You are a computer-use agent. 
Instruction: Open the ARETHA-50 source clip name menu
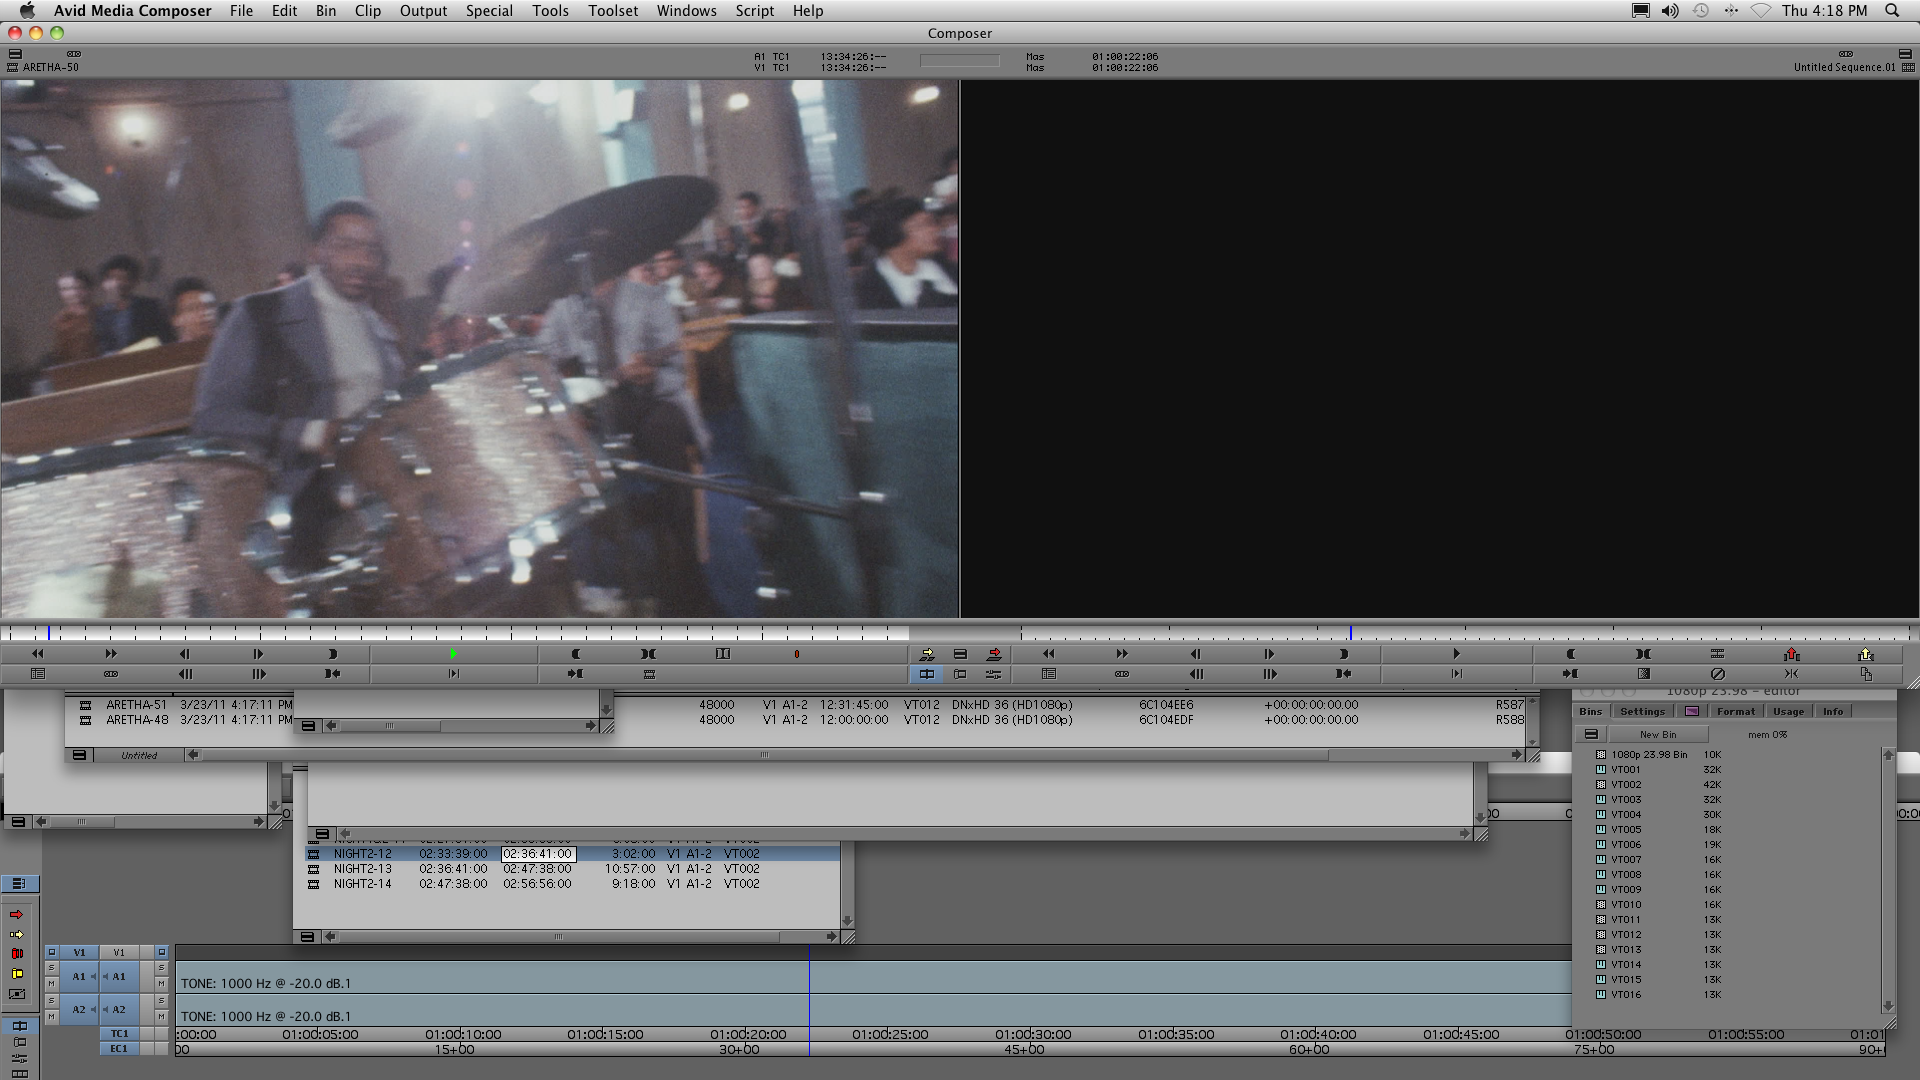coord(50,67)
